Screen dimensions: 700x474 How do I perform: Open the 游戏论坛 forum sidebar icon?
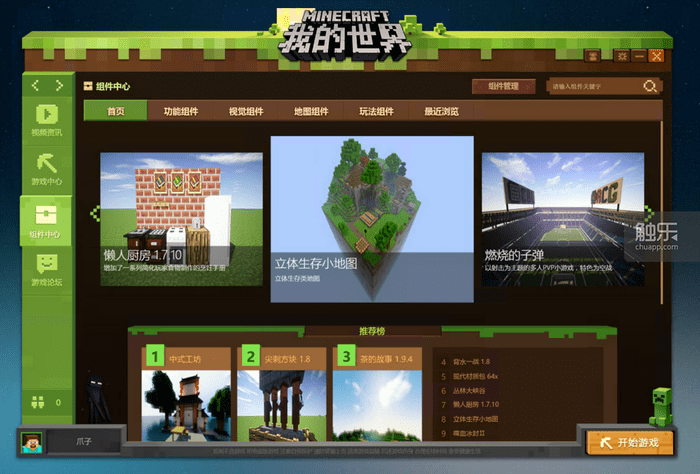47,270
